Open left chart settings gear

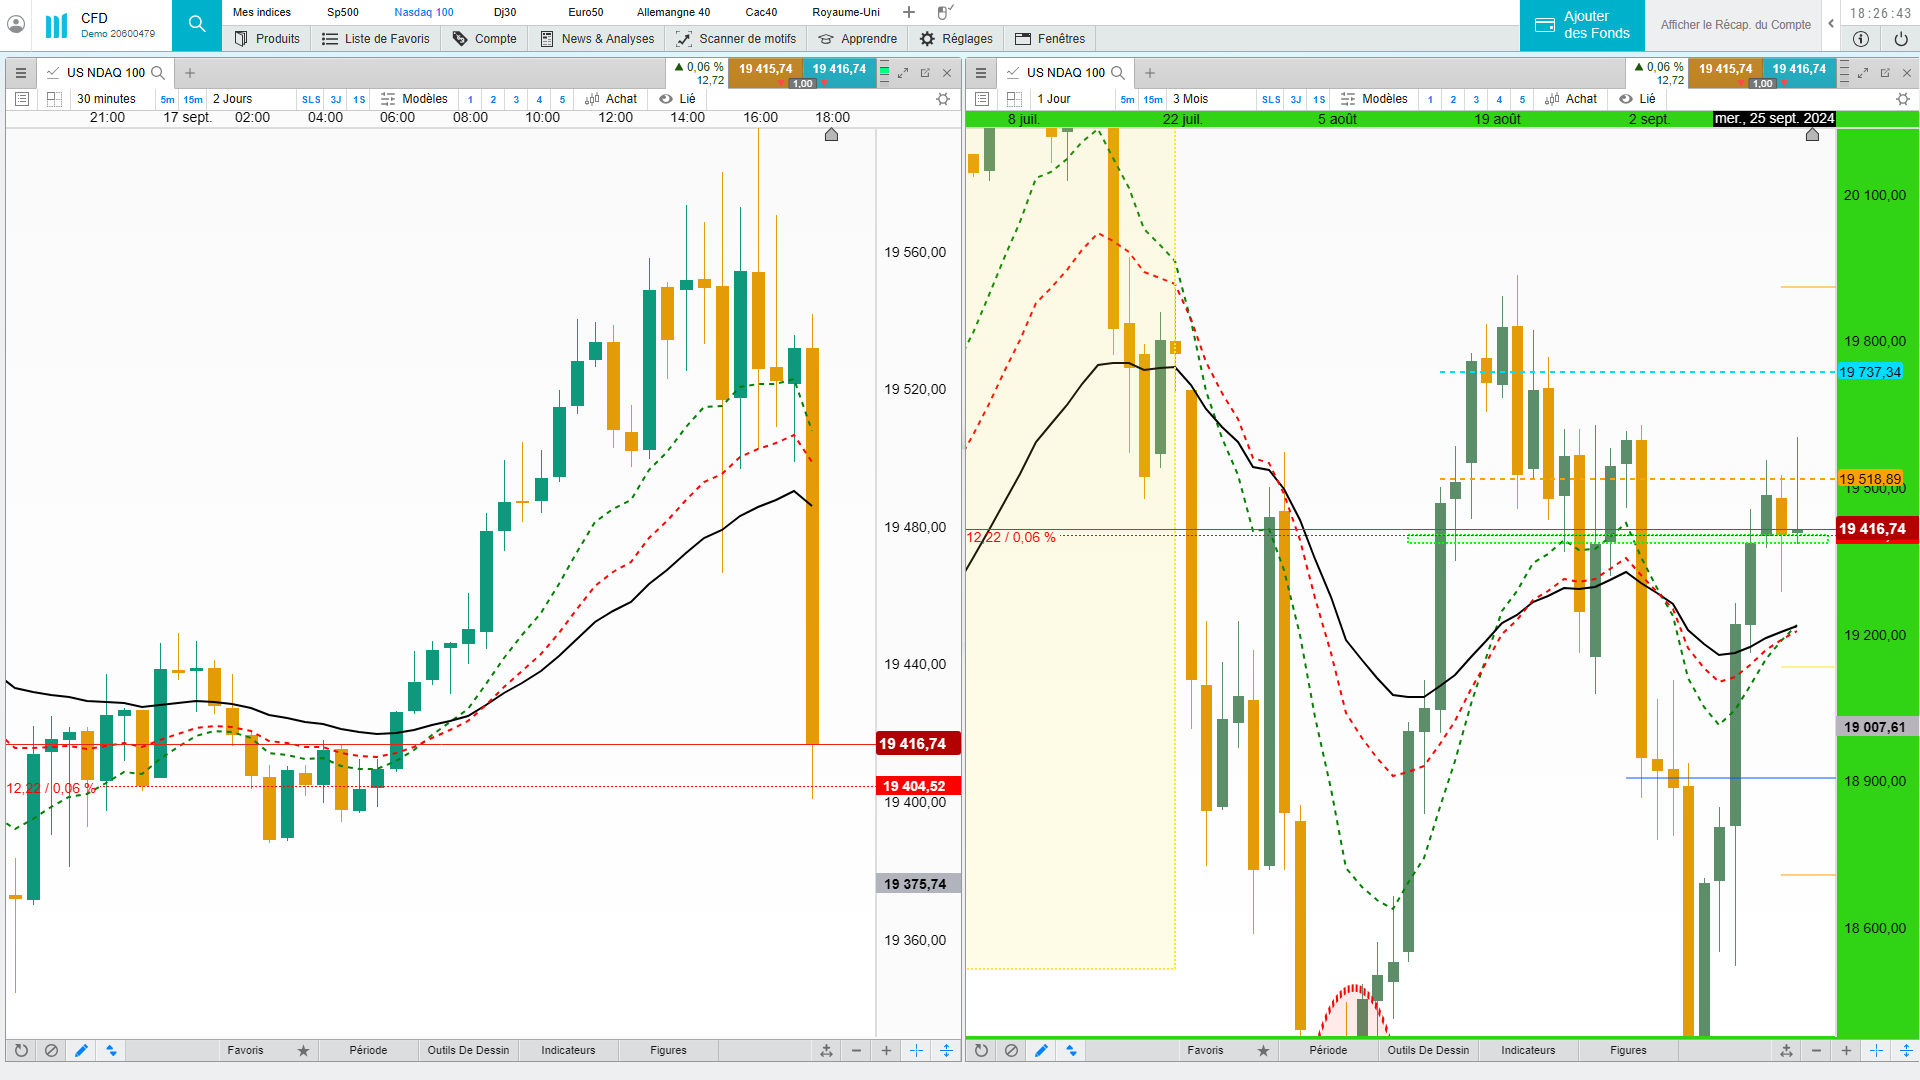(x=942, y=99)
